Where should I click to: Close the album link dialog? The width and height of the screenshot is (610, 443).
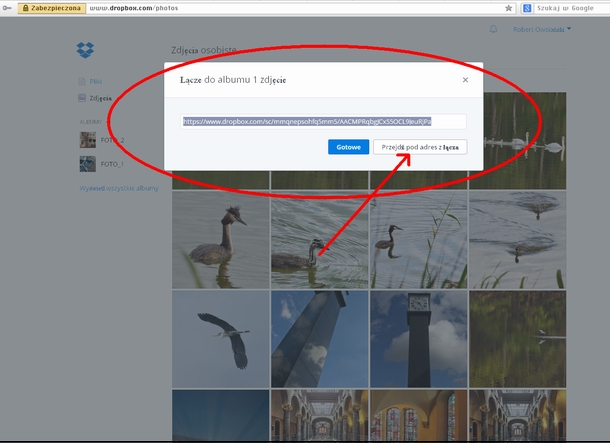point(465,80)
